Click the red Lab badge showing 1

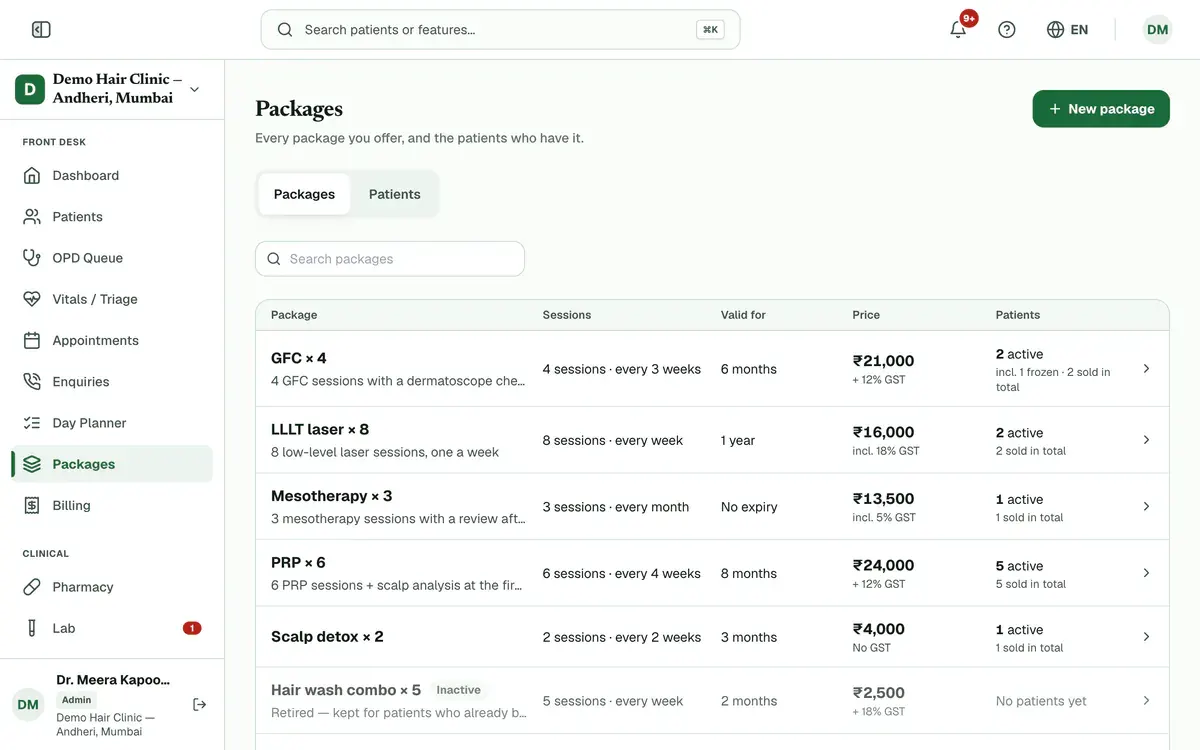click(x=192, y=628)
